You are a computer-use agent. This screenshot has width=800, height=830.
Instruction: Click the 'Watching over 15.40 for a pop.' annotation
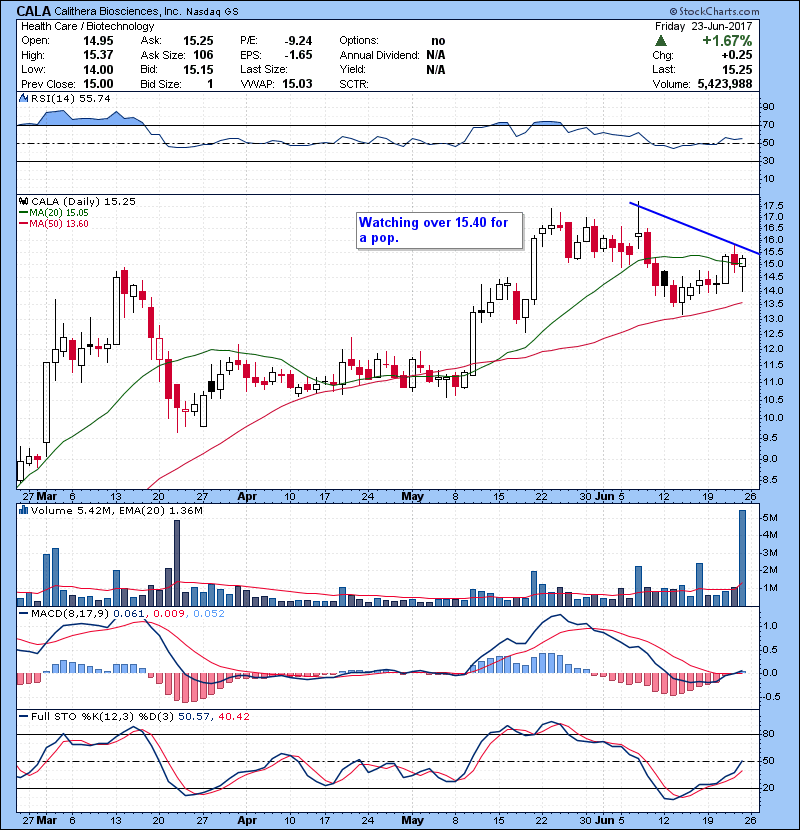tap(439, 230)
